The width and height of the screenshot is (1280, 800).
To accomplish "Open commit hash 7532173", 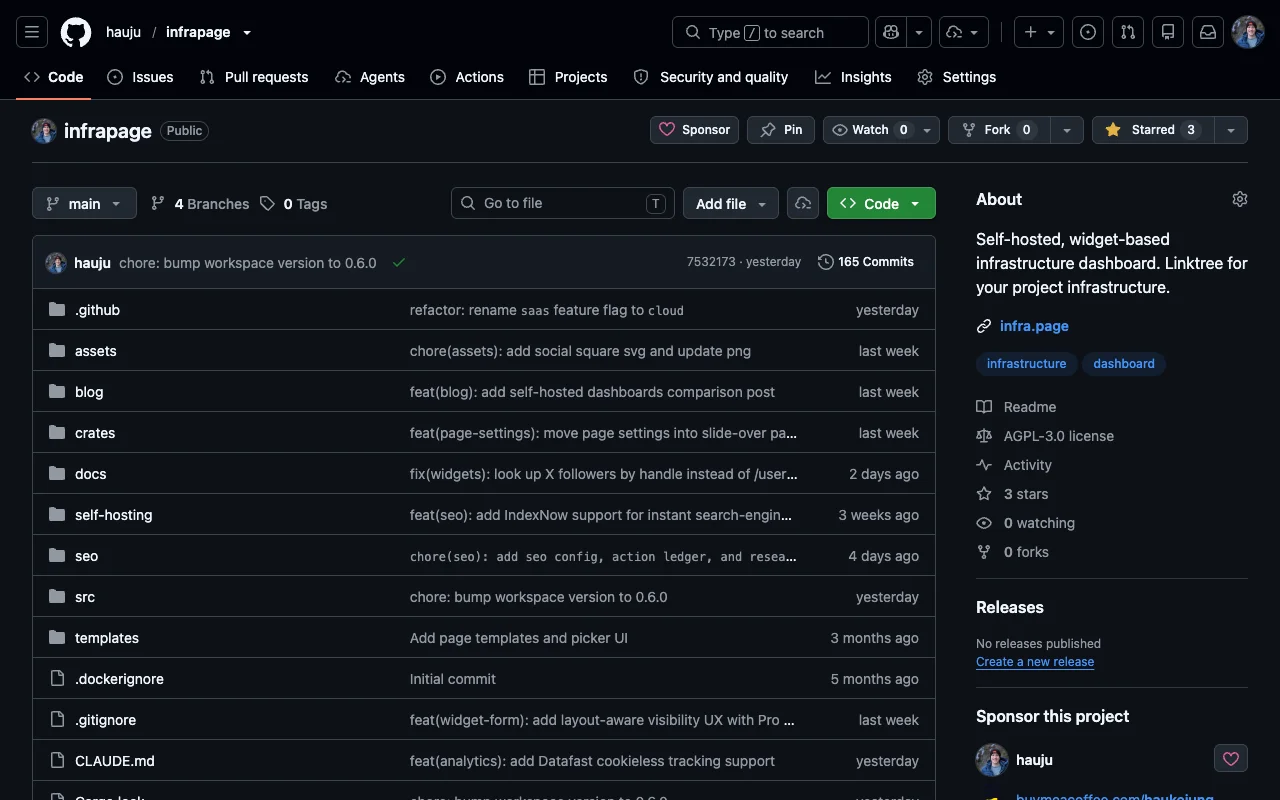I will (x=711, y=262).
